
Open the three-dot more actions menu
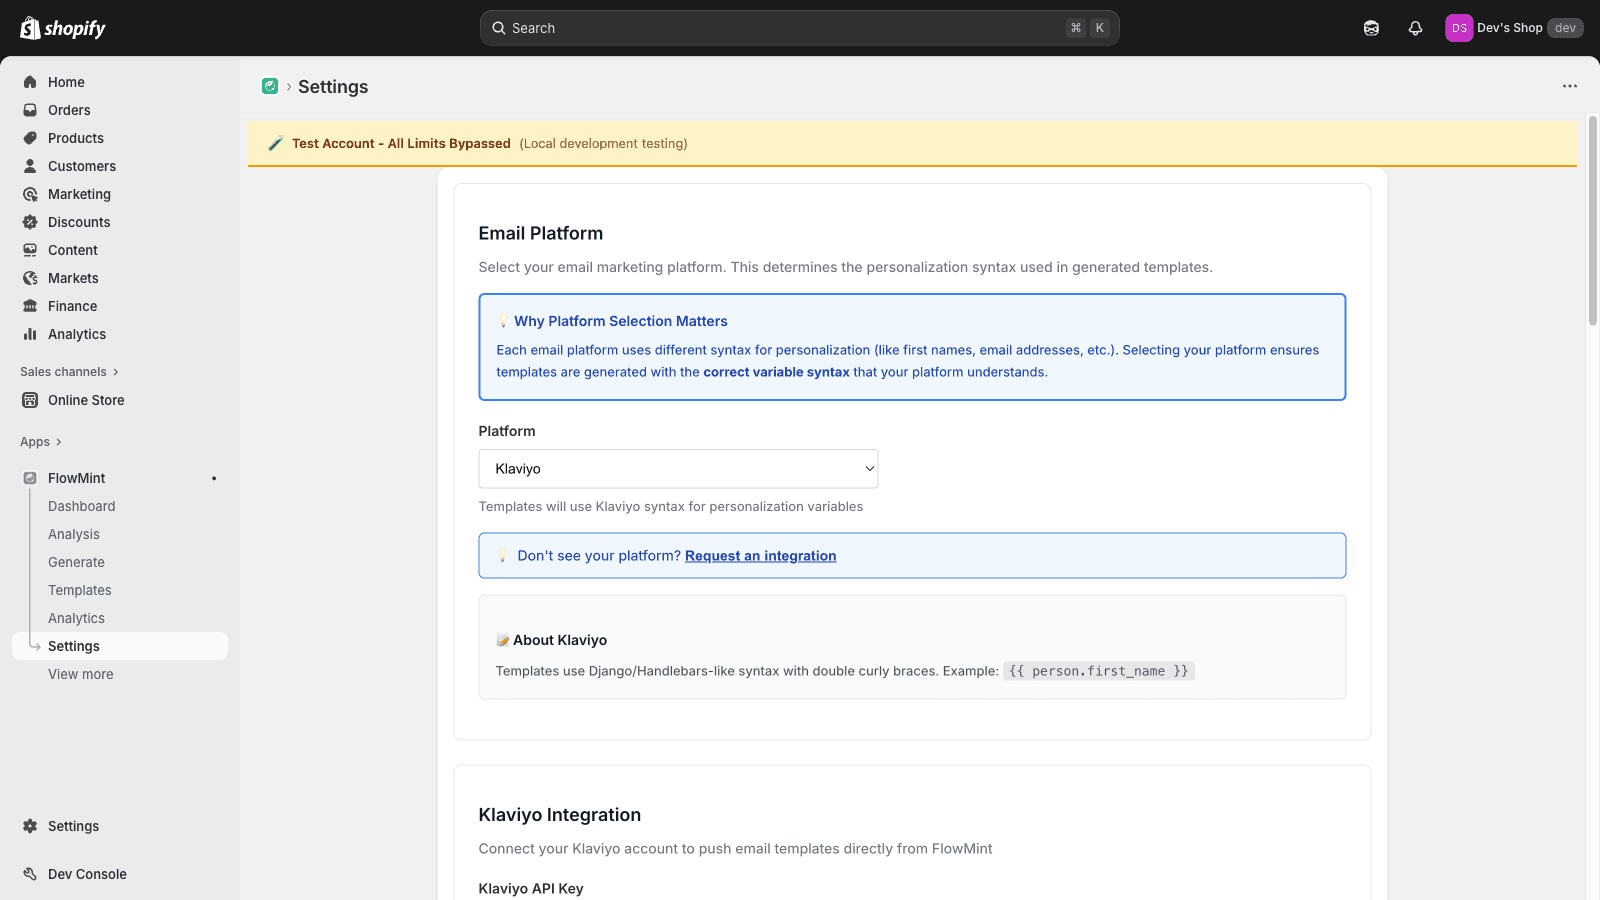[1567, 86]
